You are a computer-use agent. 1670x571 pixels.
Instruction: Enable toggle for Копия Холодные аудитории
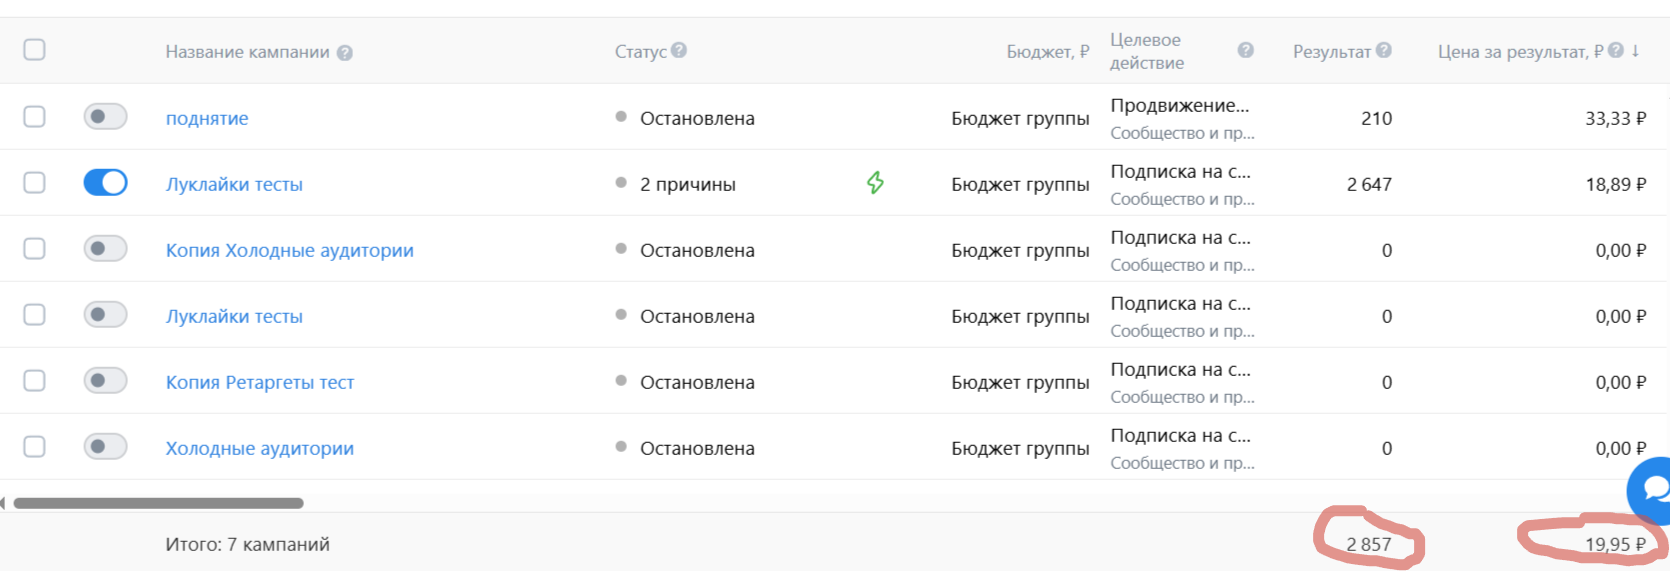click(x=105, y=248)
